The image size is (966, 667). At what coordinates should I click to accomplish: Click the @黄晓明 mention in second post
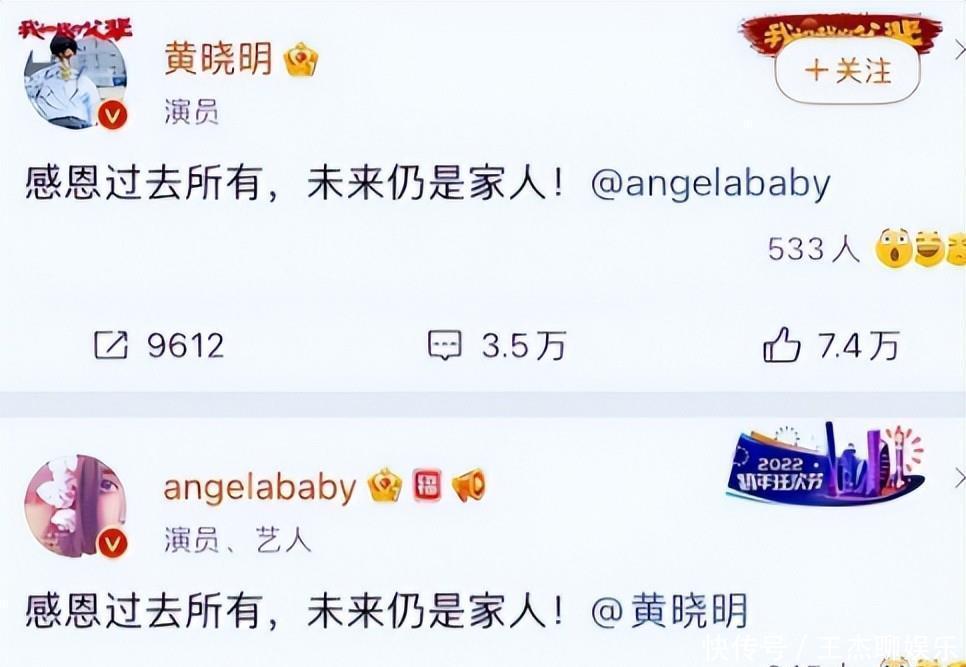click(x=669, y=611)
